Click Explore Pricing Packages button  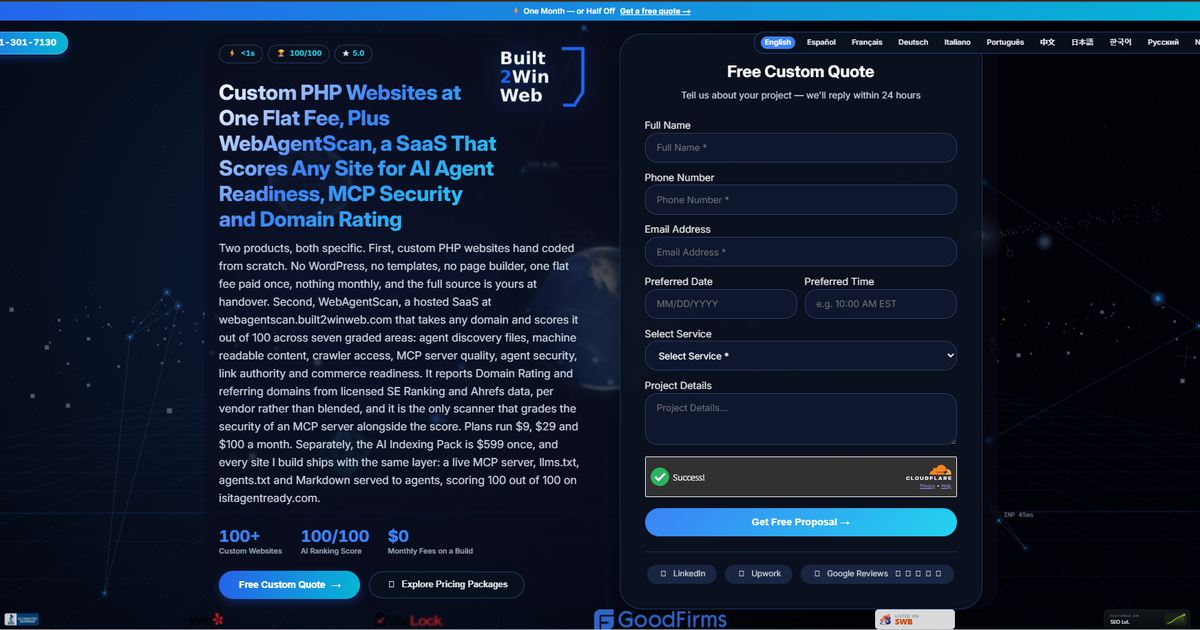446,585
